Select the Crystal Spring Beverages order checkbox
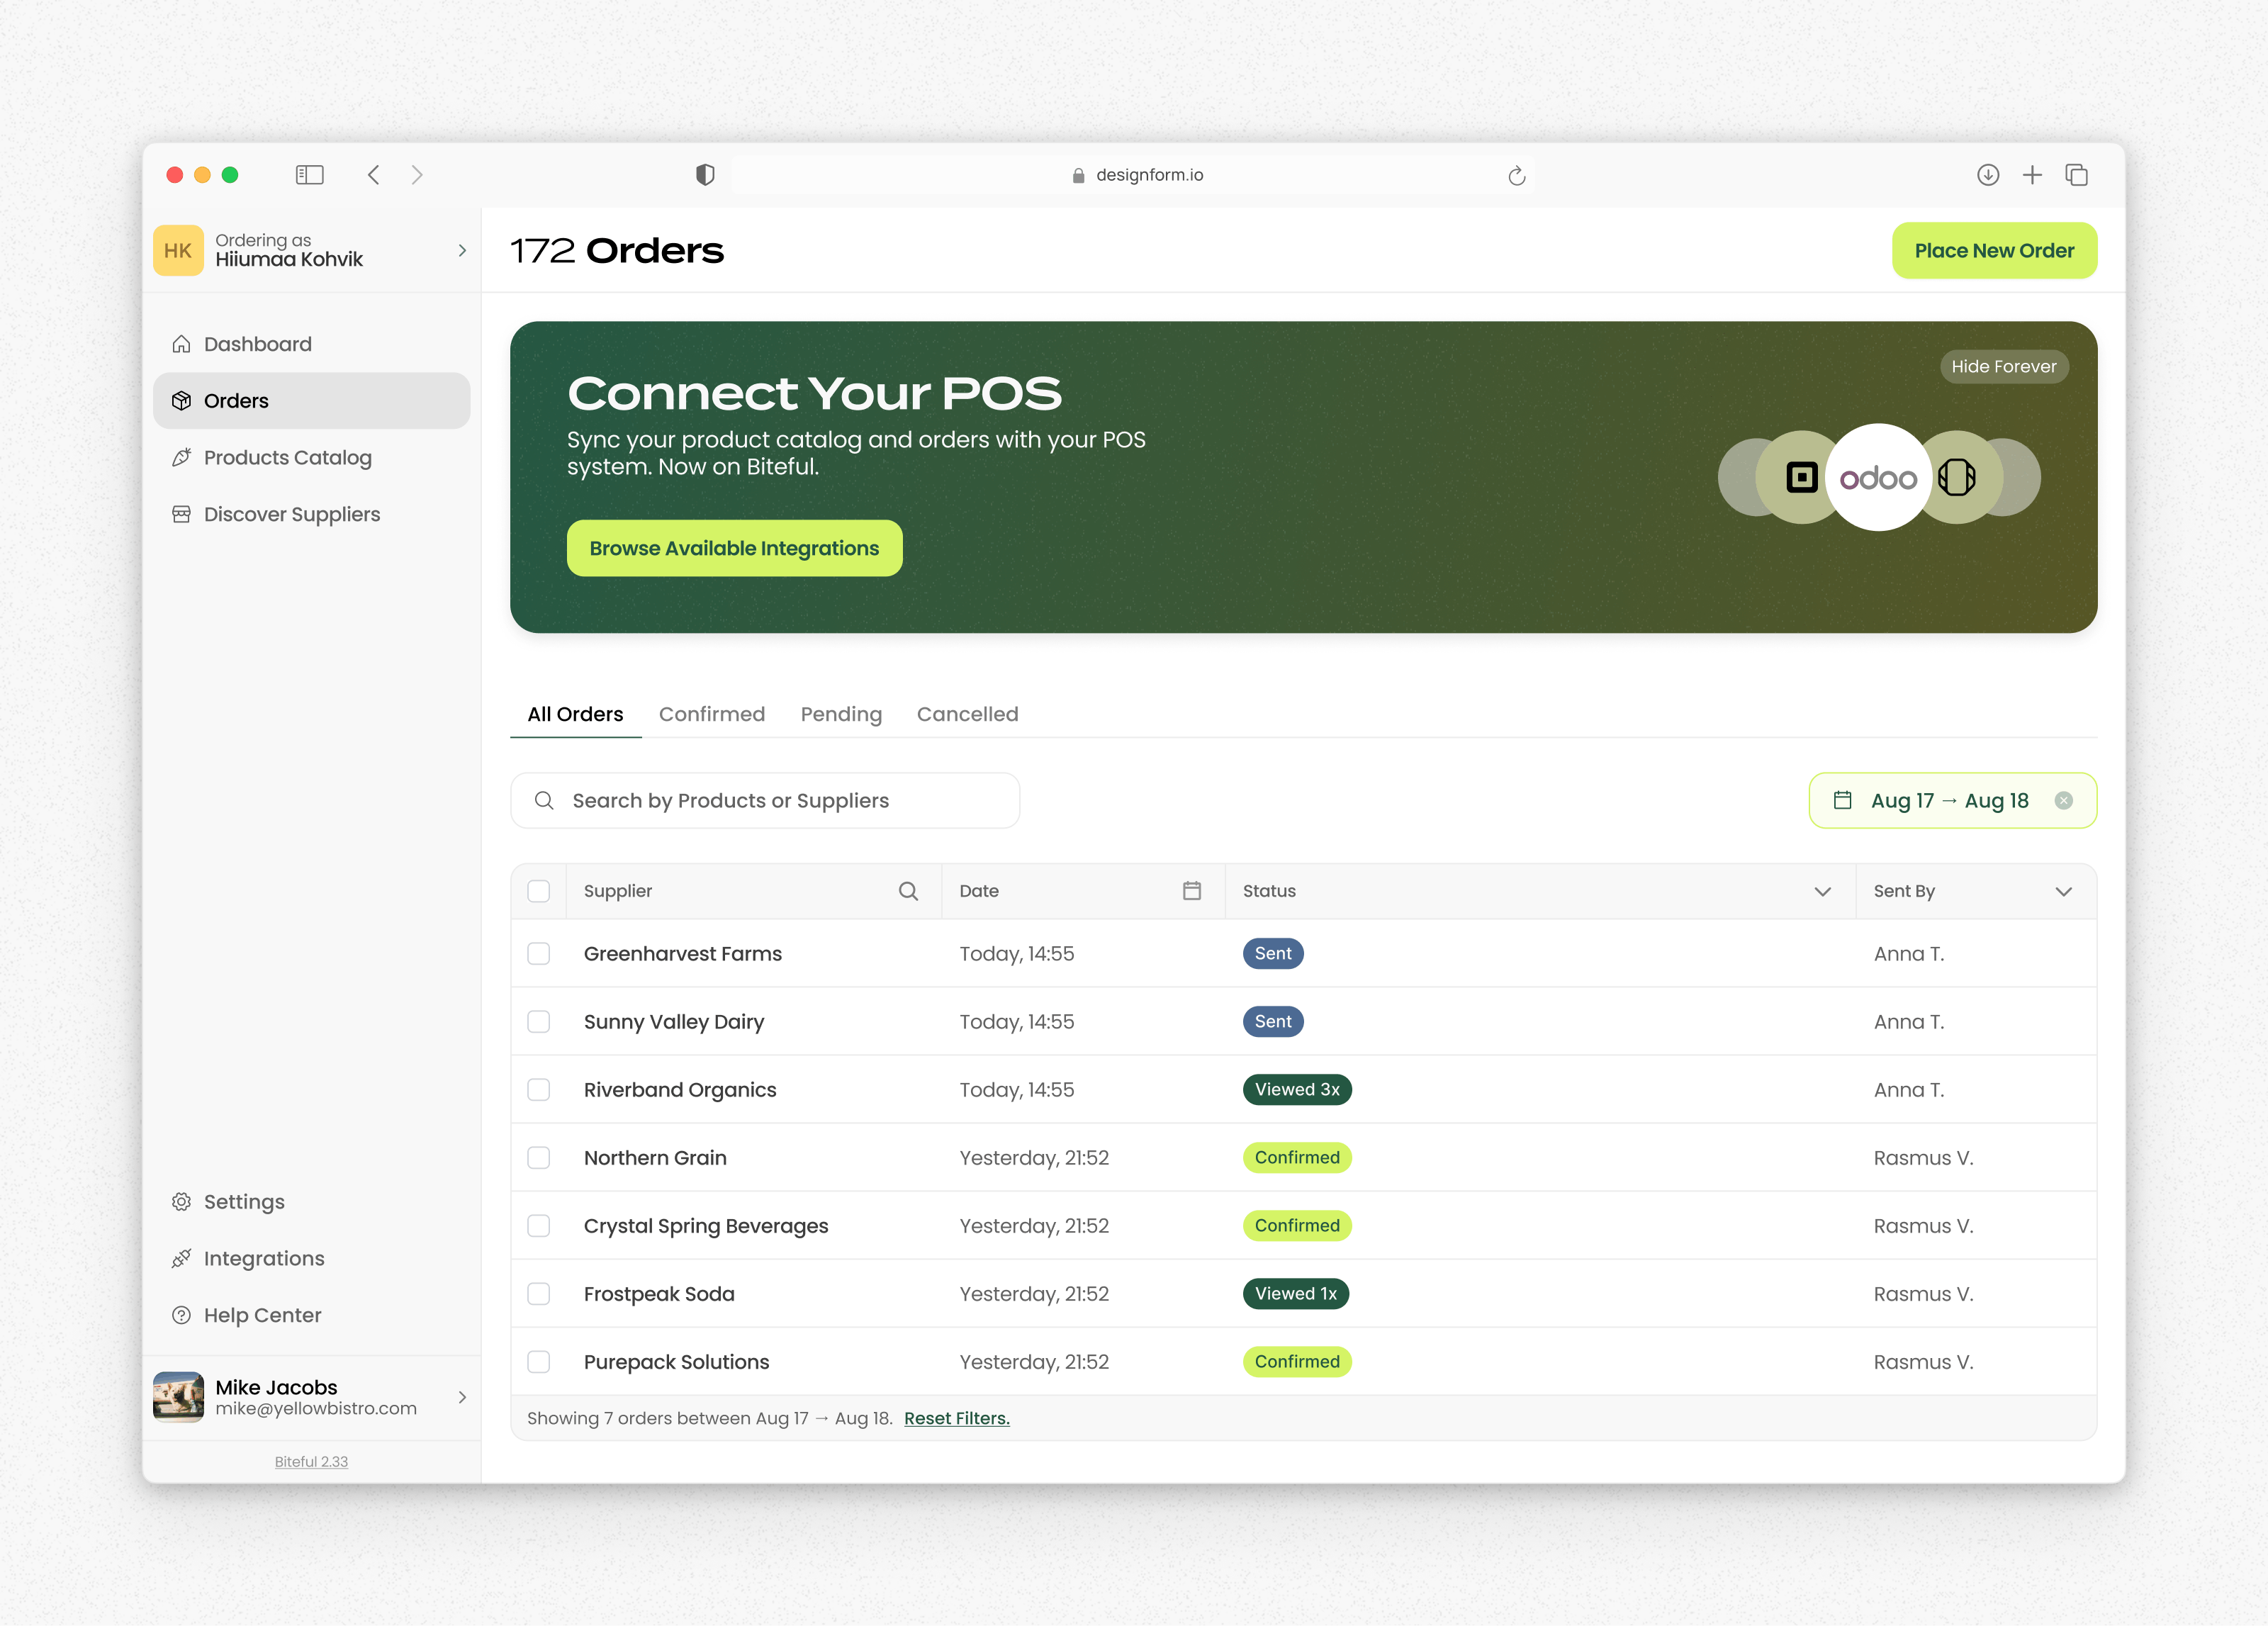 [539, 1226]
